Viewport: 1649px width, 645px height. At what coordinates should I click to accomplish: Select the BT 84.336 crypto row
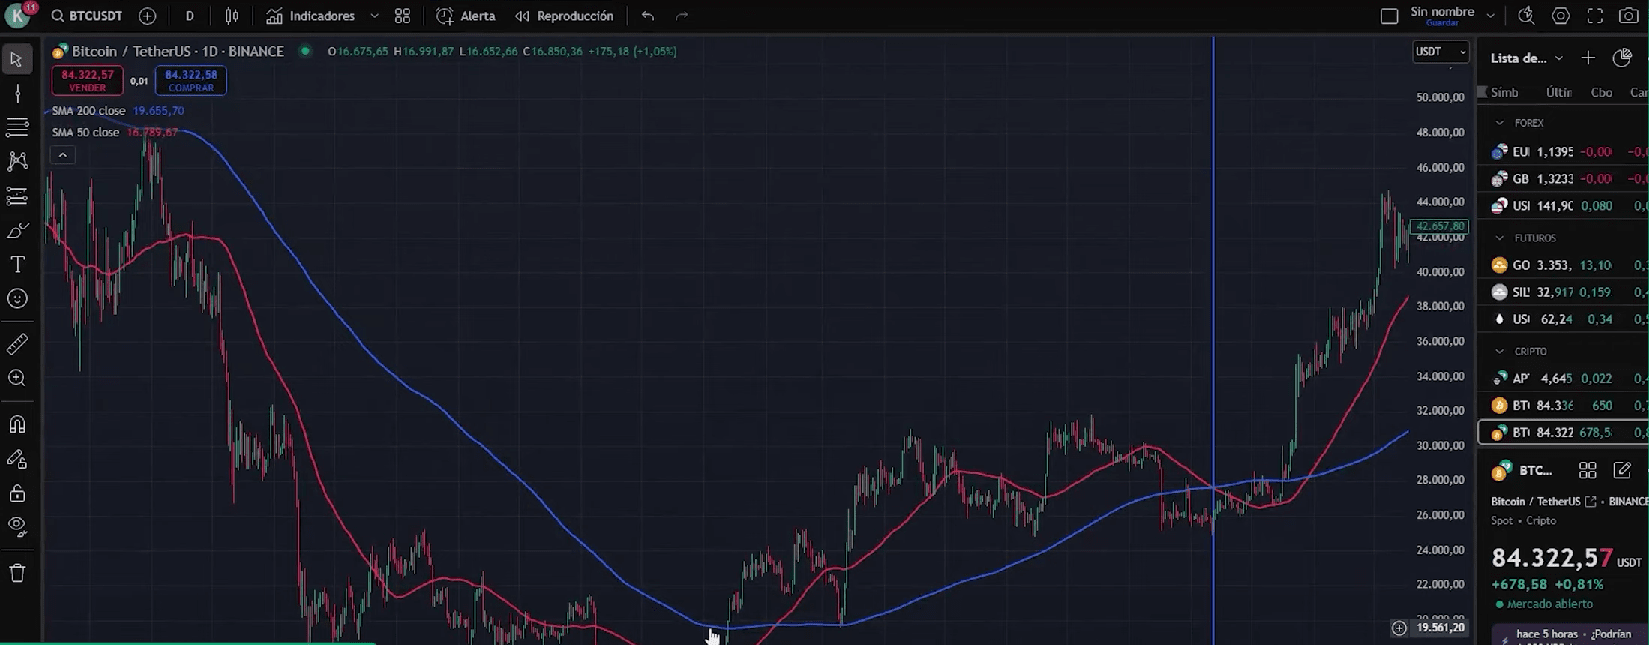(x=1563, y=405)
